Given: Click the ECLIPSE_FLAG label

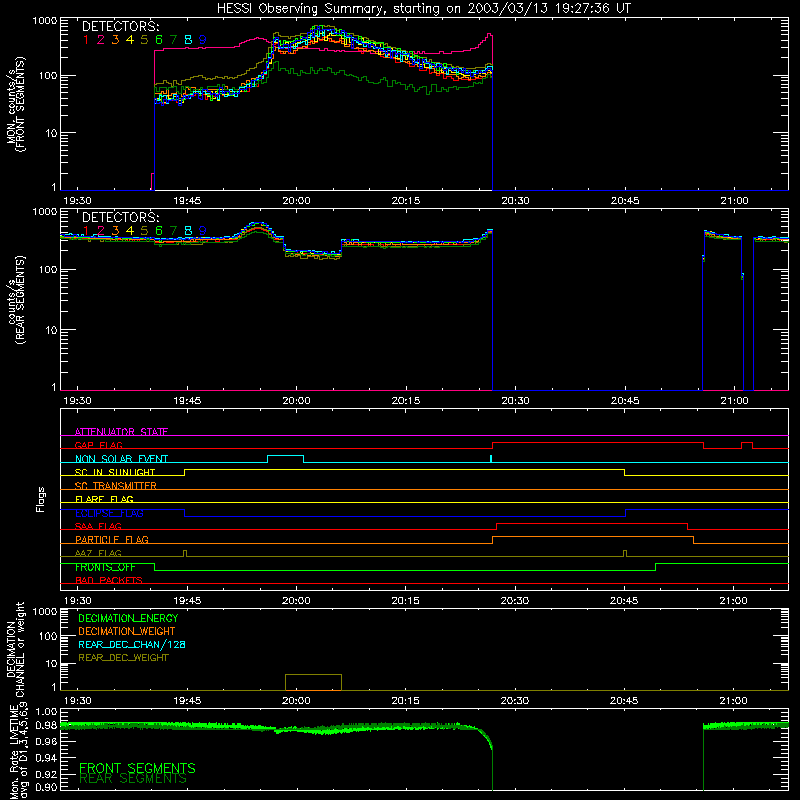Looking at the screenshot, I should tap(109, 513).
